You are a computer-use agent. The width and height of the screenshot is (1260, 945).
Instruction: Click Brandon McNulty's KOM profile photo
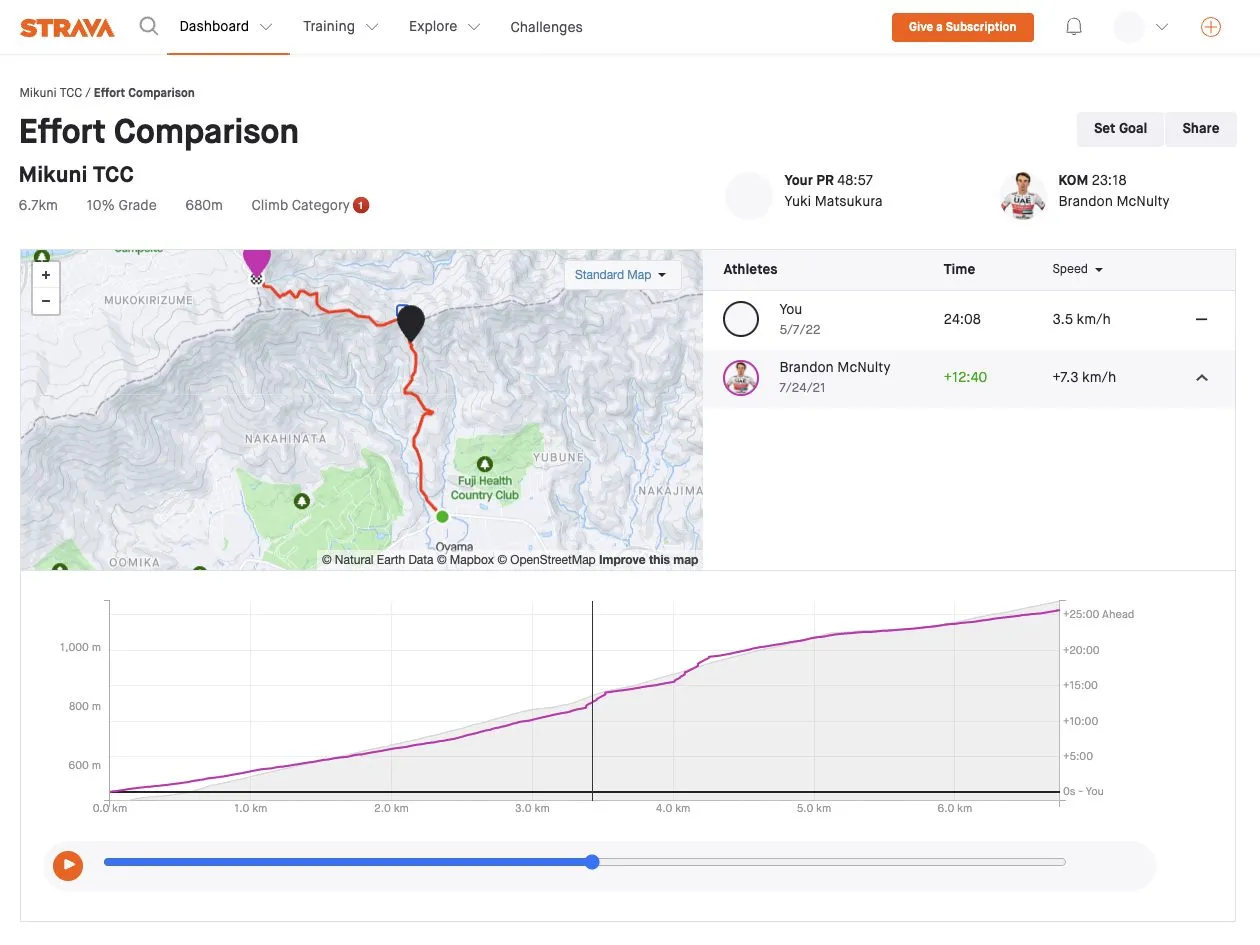pyautogui.click(x=1023, y=195)
